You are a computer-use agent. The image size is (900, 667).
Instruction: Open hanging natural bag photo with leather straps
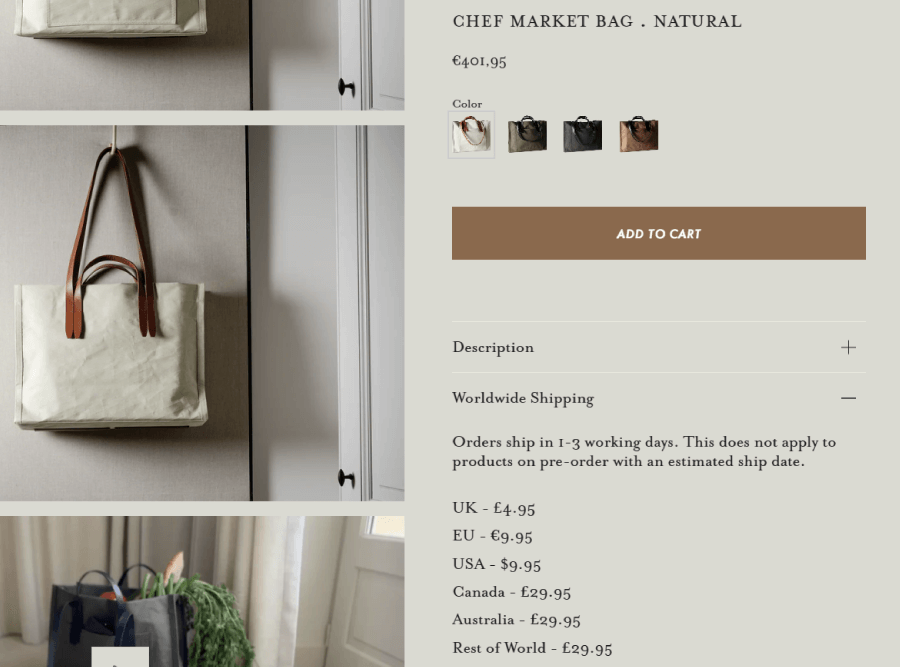(x=202, y=313)
